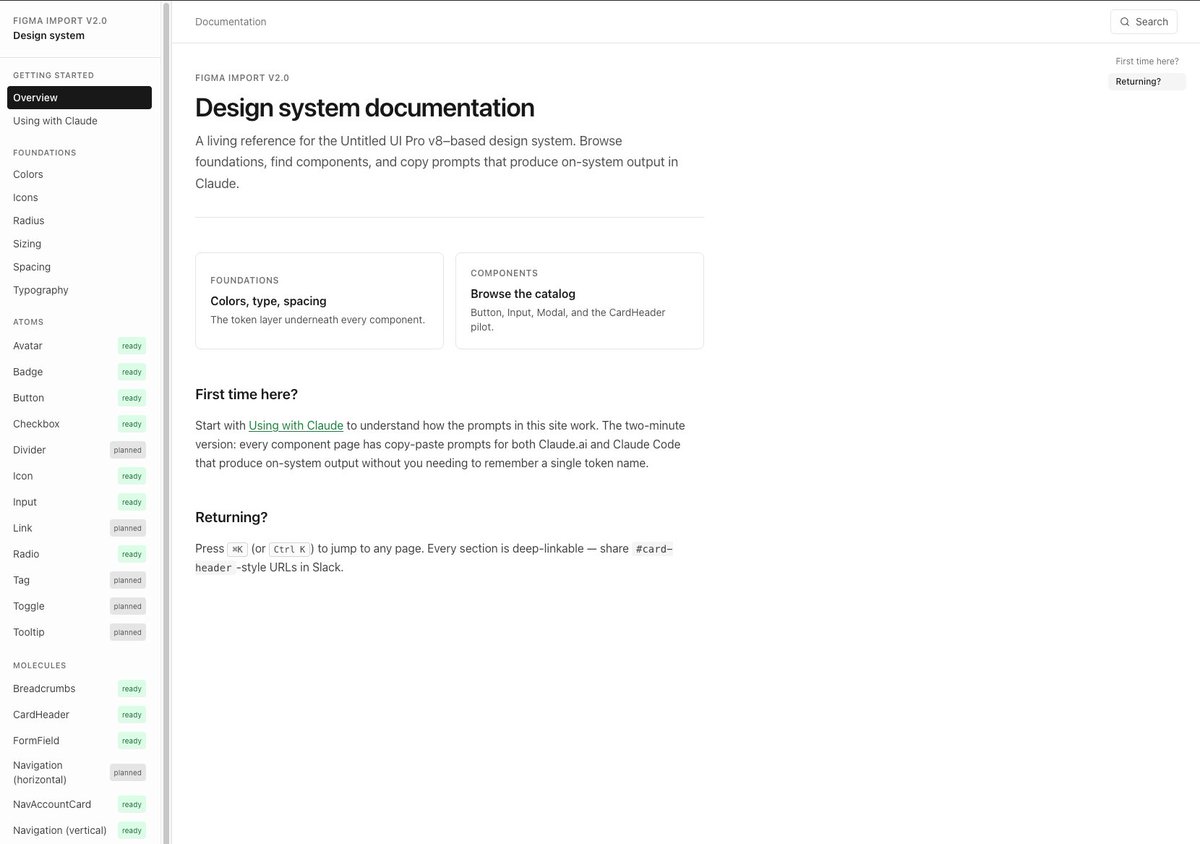This screenshot has height=844, width=1200.
Task: Open the Avatar component page
Action: (79, 346)
